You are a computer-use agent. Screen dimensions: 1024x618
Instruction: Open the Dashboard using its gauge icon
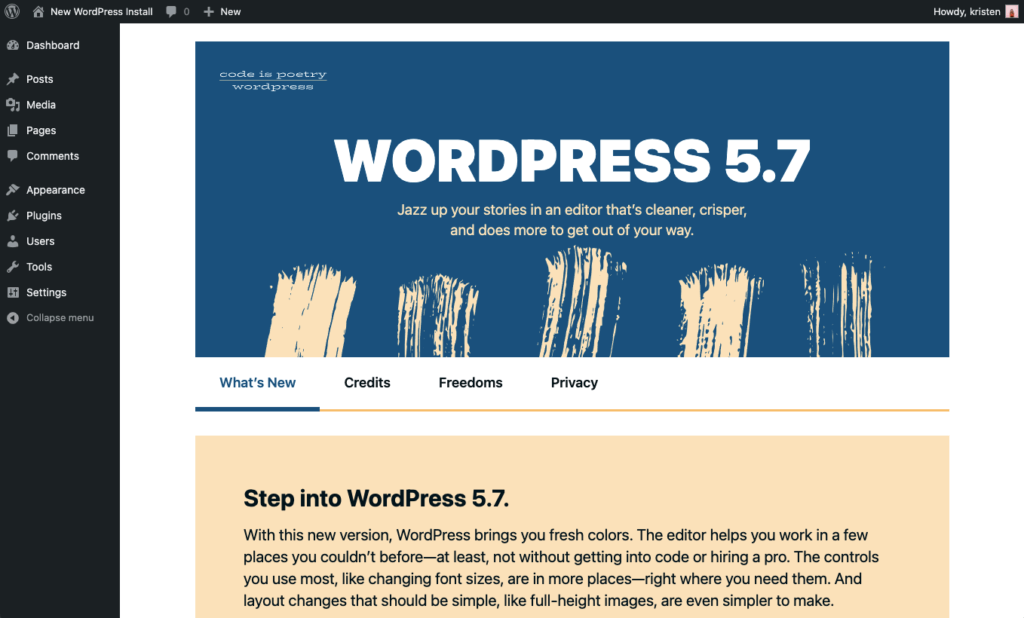coord(13,45)
